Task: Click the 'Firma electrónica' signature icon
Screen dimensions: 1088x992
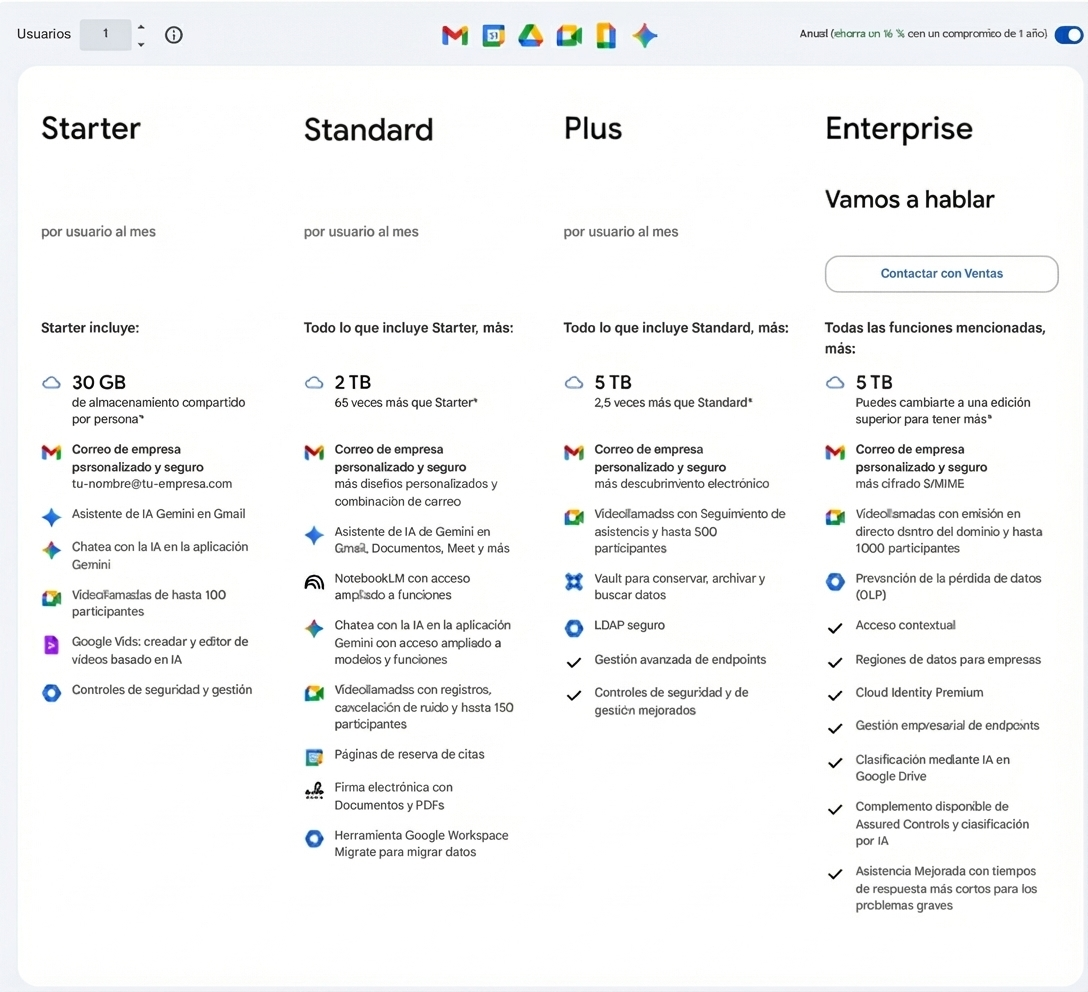Action: (314, 791)
